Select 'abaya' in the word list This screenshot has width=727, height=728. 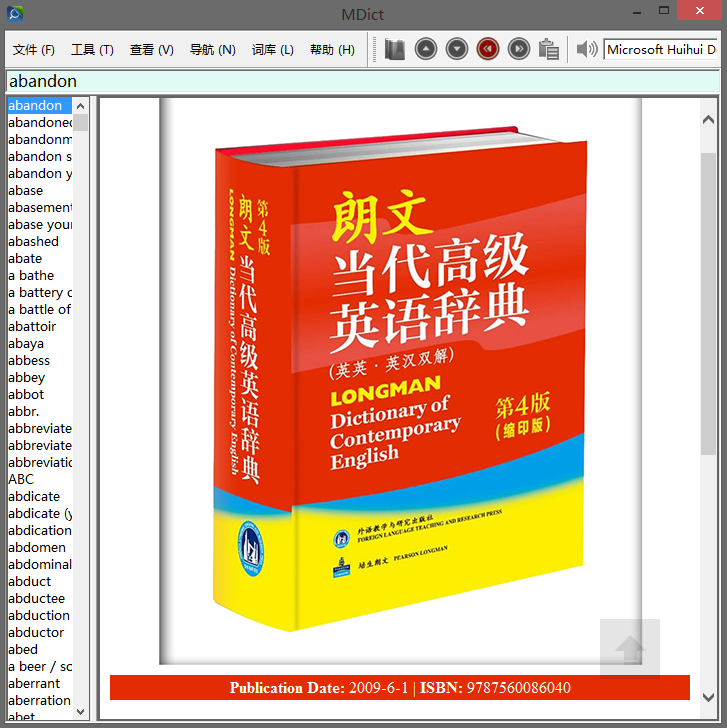(40, 344)
